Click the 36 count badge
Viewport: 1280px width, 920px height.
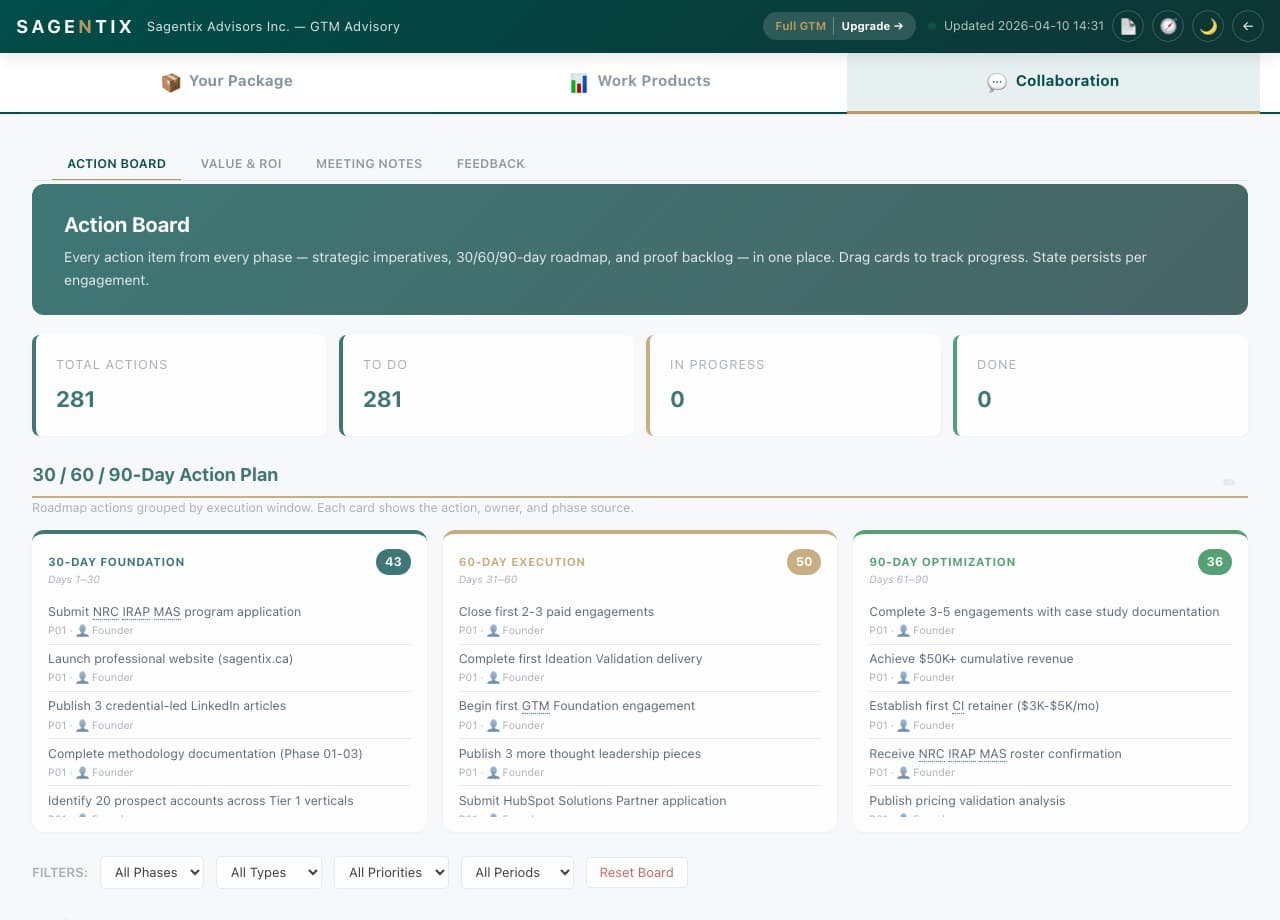[x=1215, y=562]
